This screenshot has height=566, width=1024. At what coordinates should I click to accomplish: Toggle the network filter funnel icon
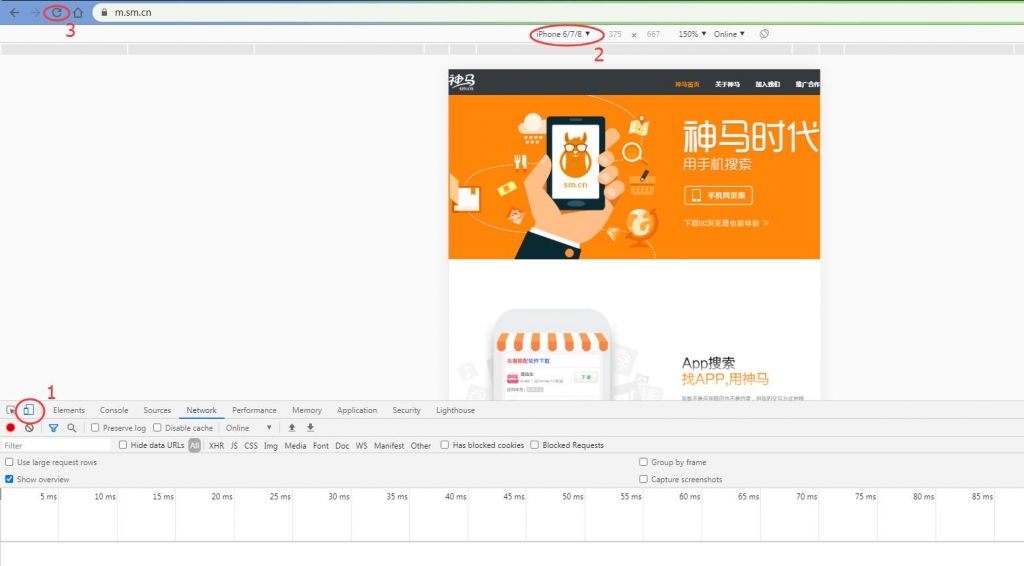pyautogui.click(x=53, y=428)
